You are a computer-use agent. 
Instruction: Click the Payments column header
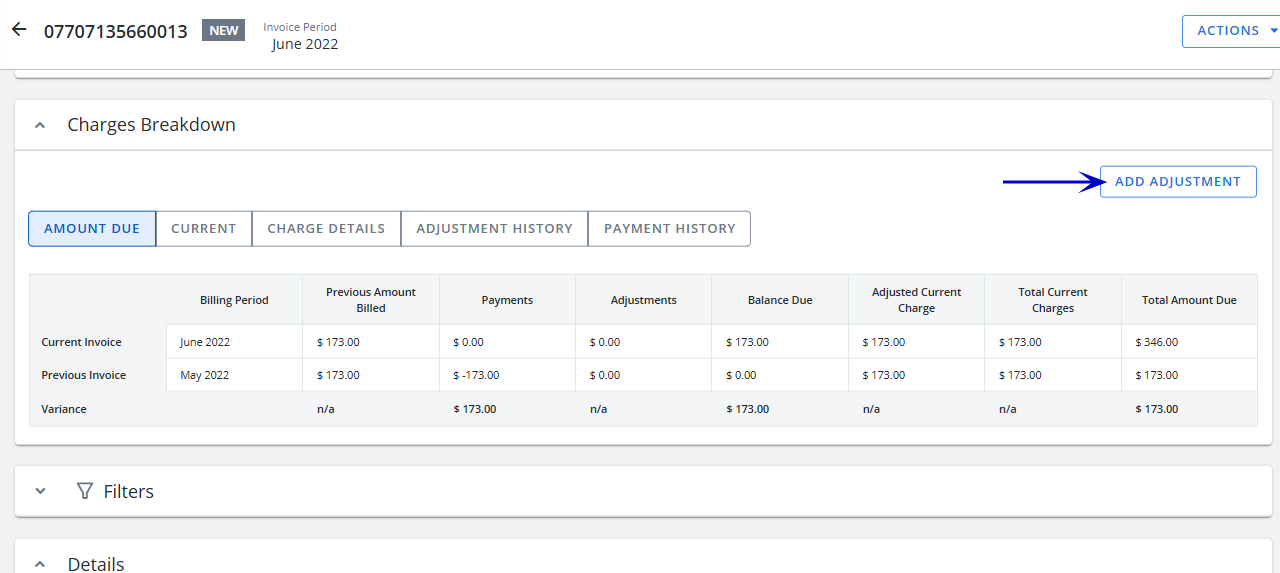point(507,300)
